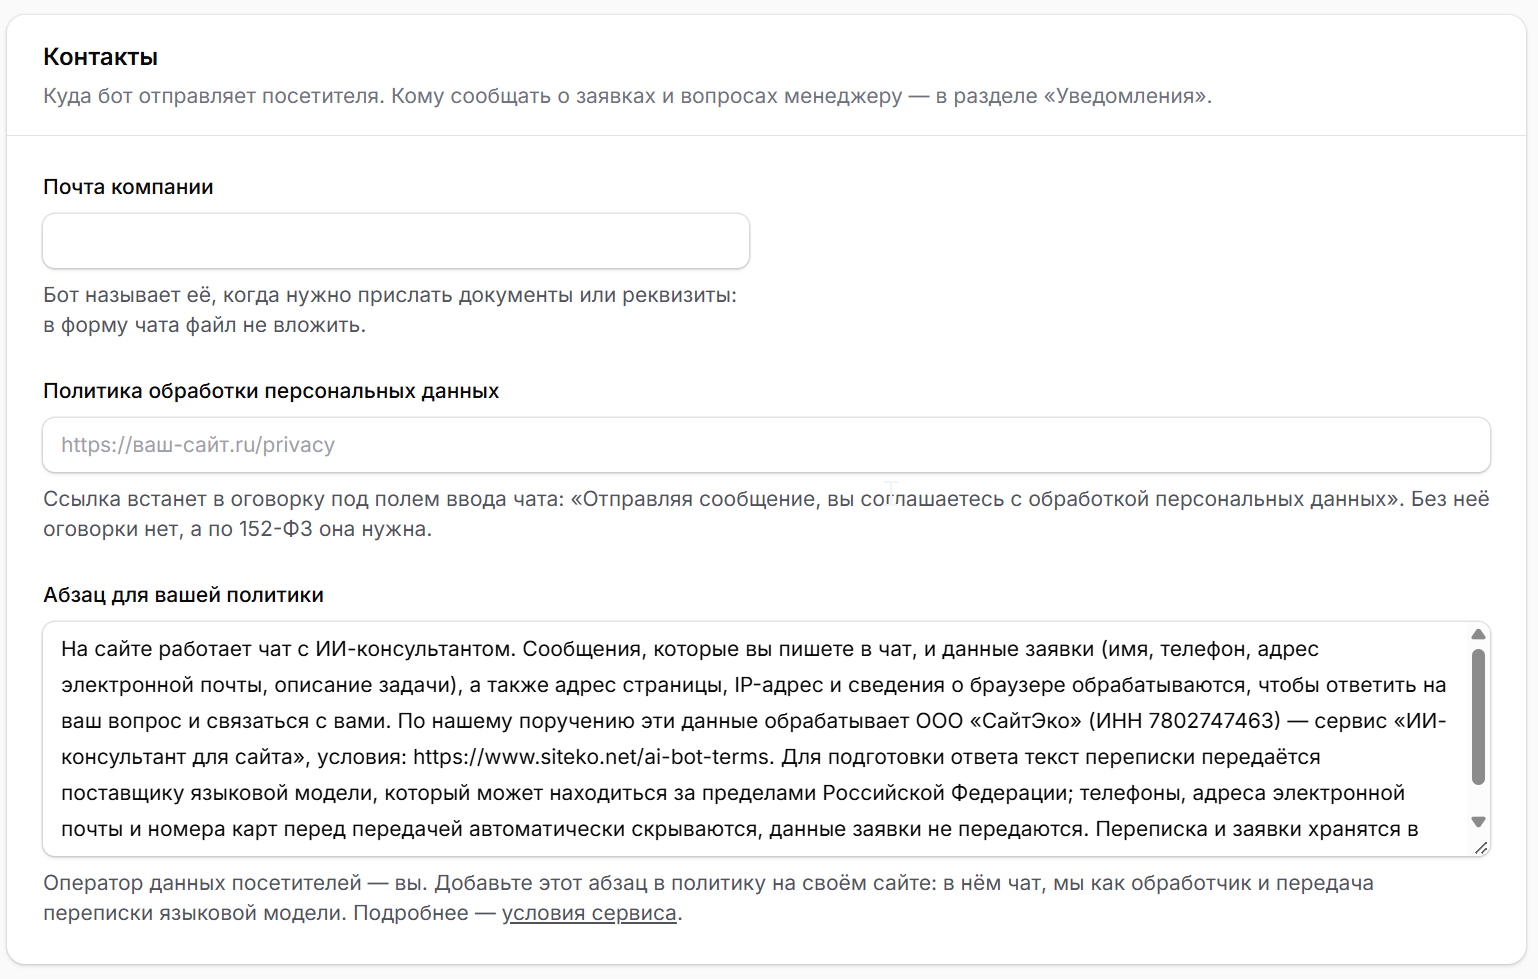
Task: Click the «Политика обработки персональных данных» label
Action: click(271, 391)
